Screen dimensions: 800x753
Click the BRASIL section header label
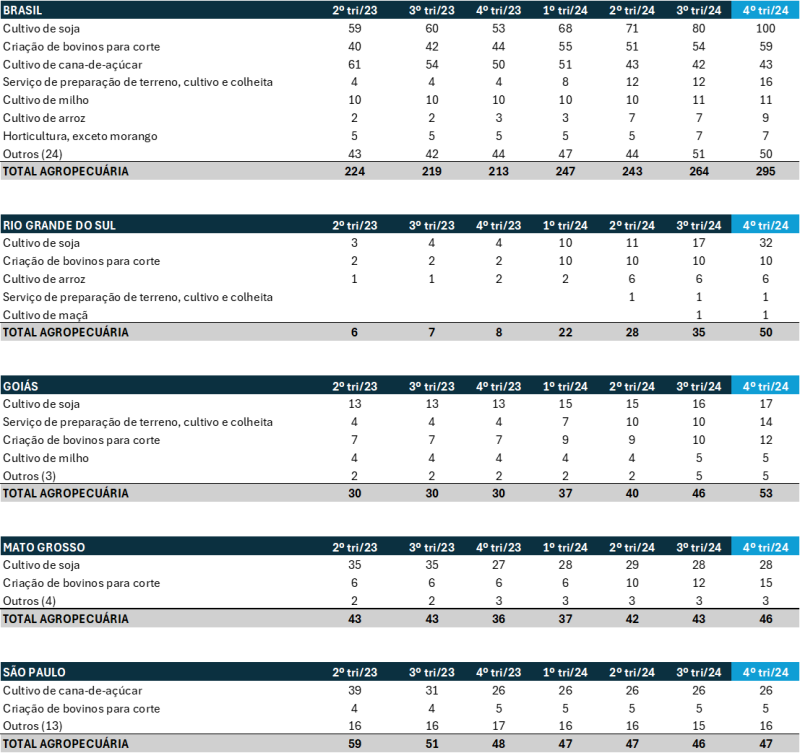(x=22, y=10)
